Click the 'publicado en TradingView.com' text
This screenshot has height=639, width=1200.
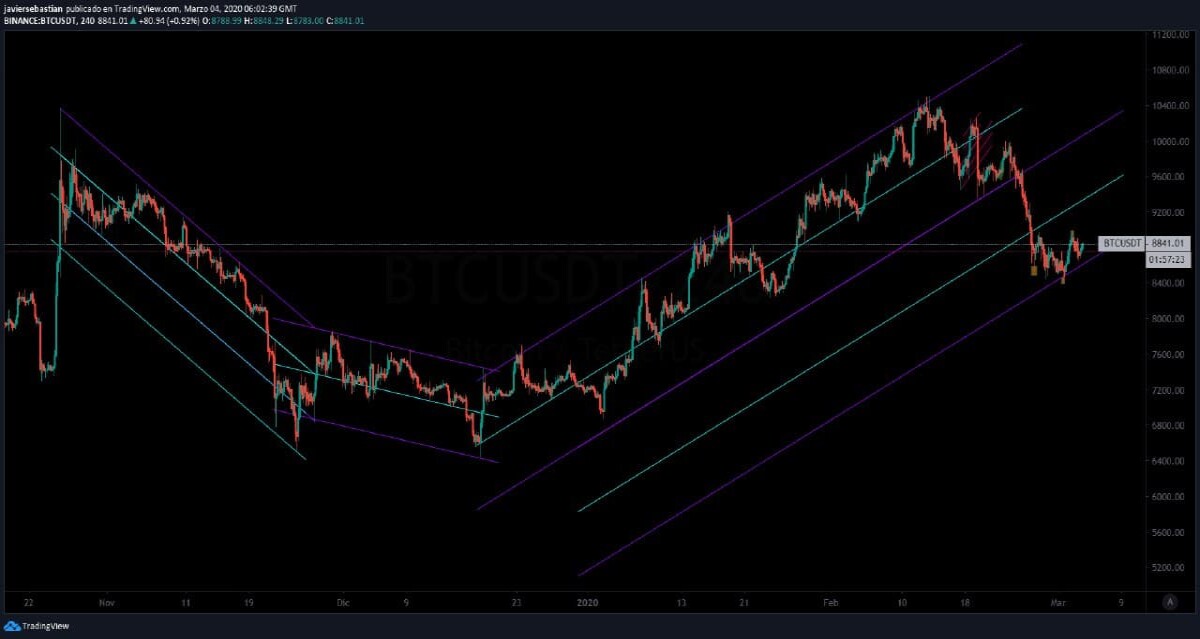click(124, 8)
